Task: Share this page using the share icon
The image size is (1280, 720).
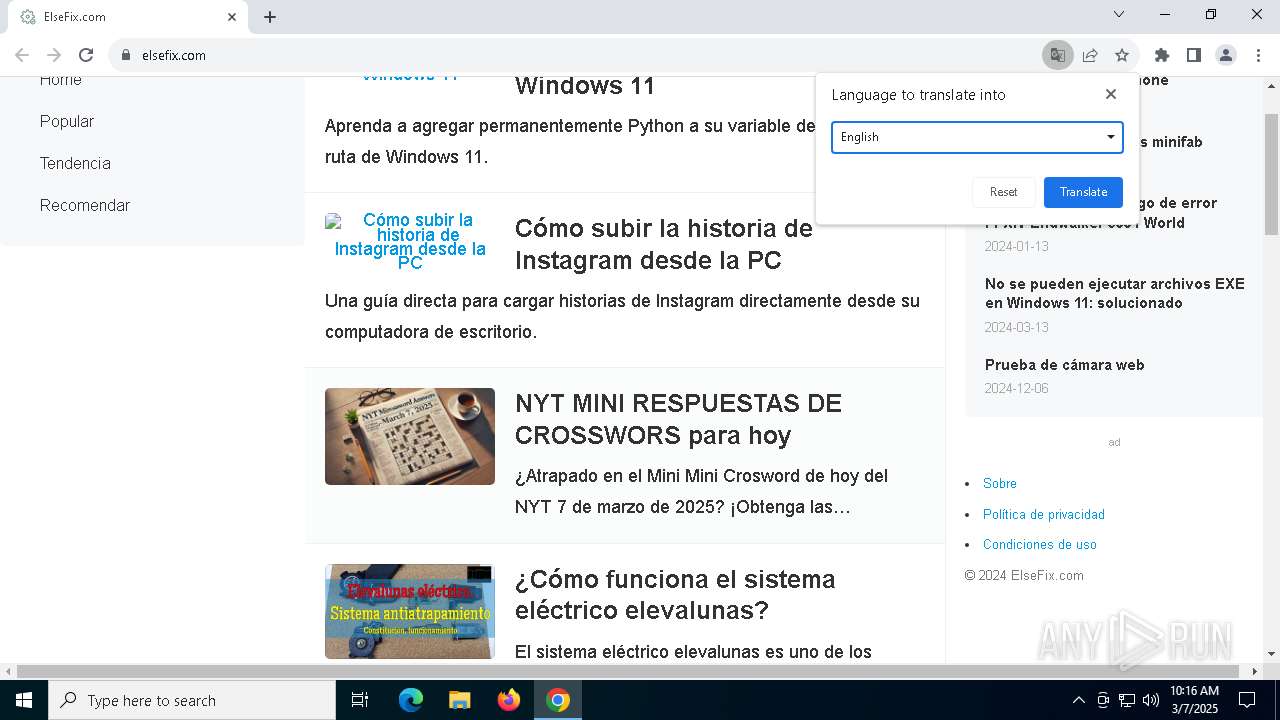Action: click(1090, 55)
